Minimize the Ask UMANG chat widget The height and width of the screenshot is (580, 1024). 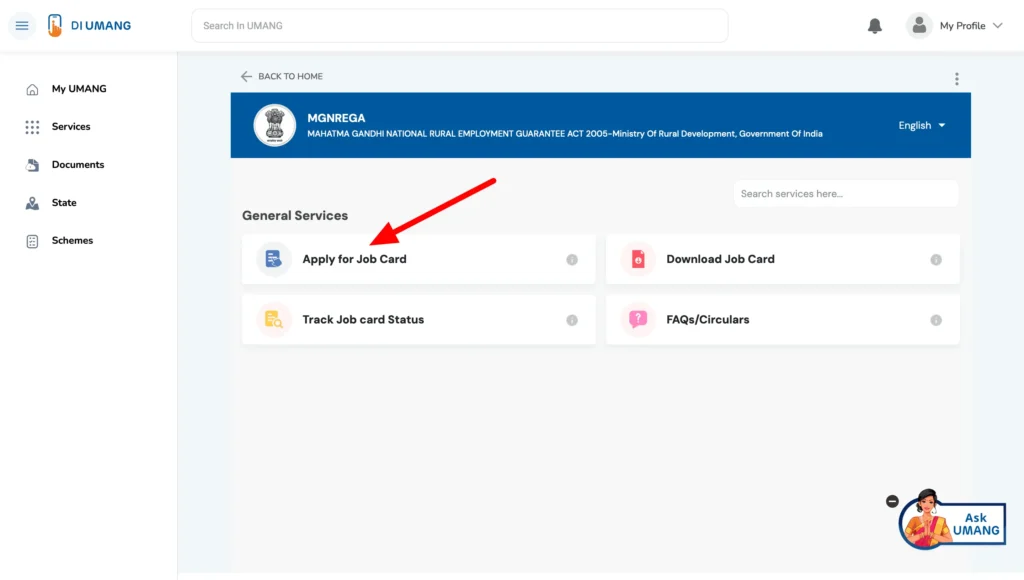(892, 502)
